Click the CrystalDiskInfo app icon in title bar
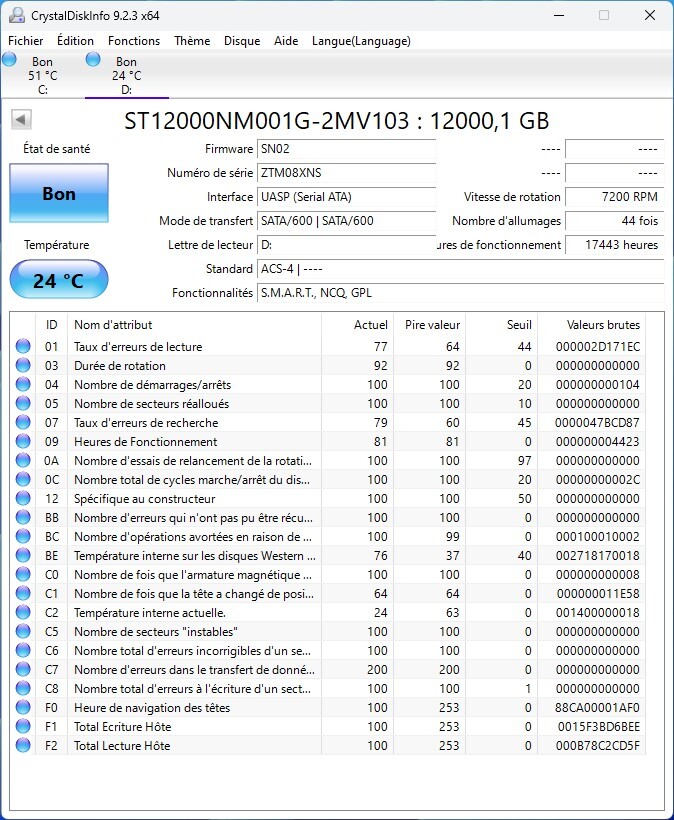The image size is (674, 820). [17, 15]
